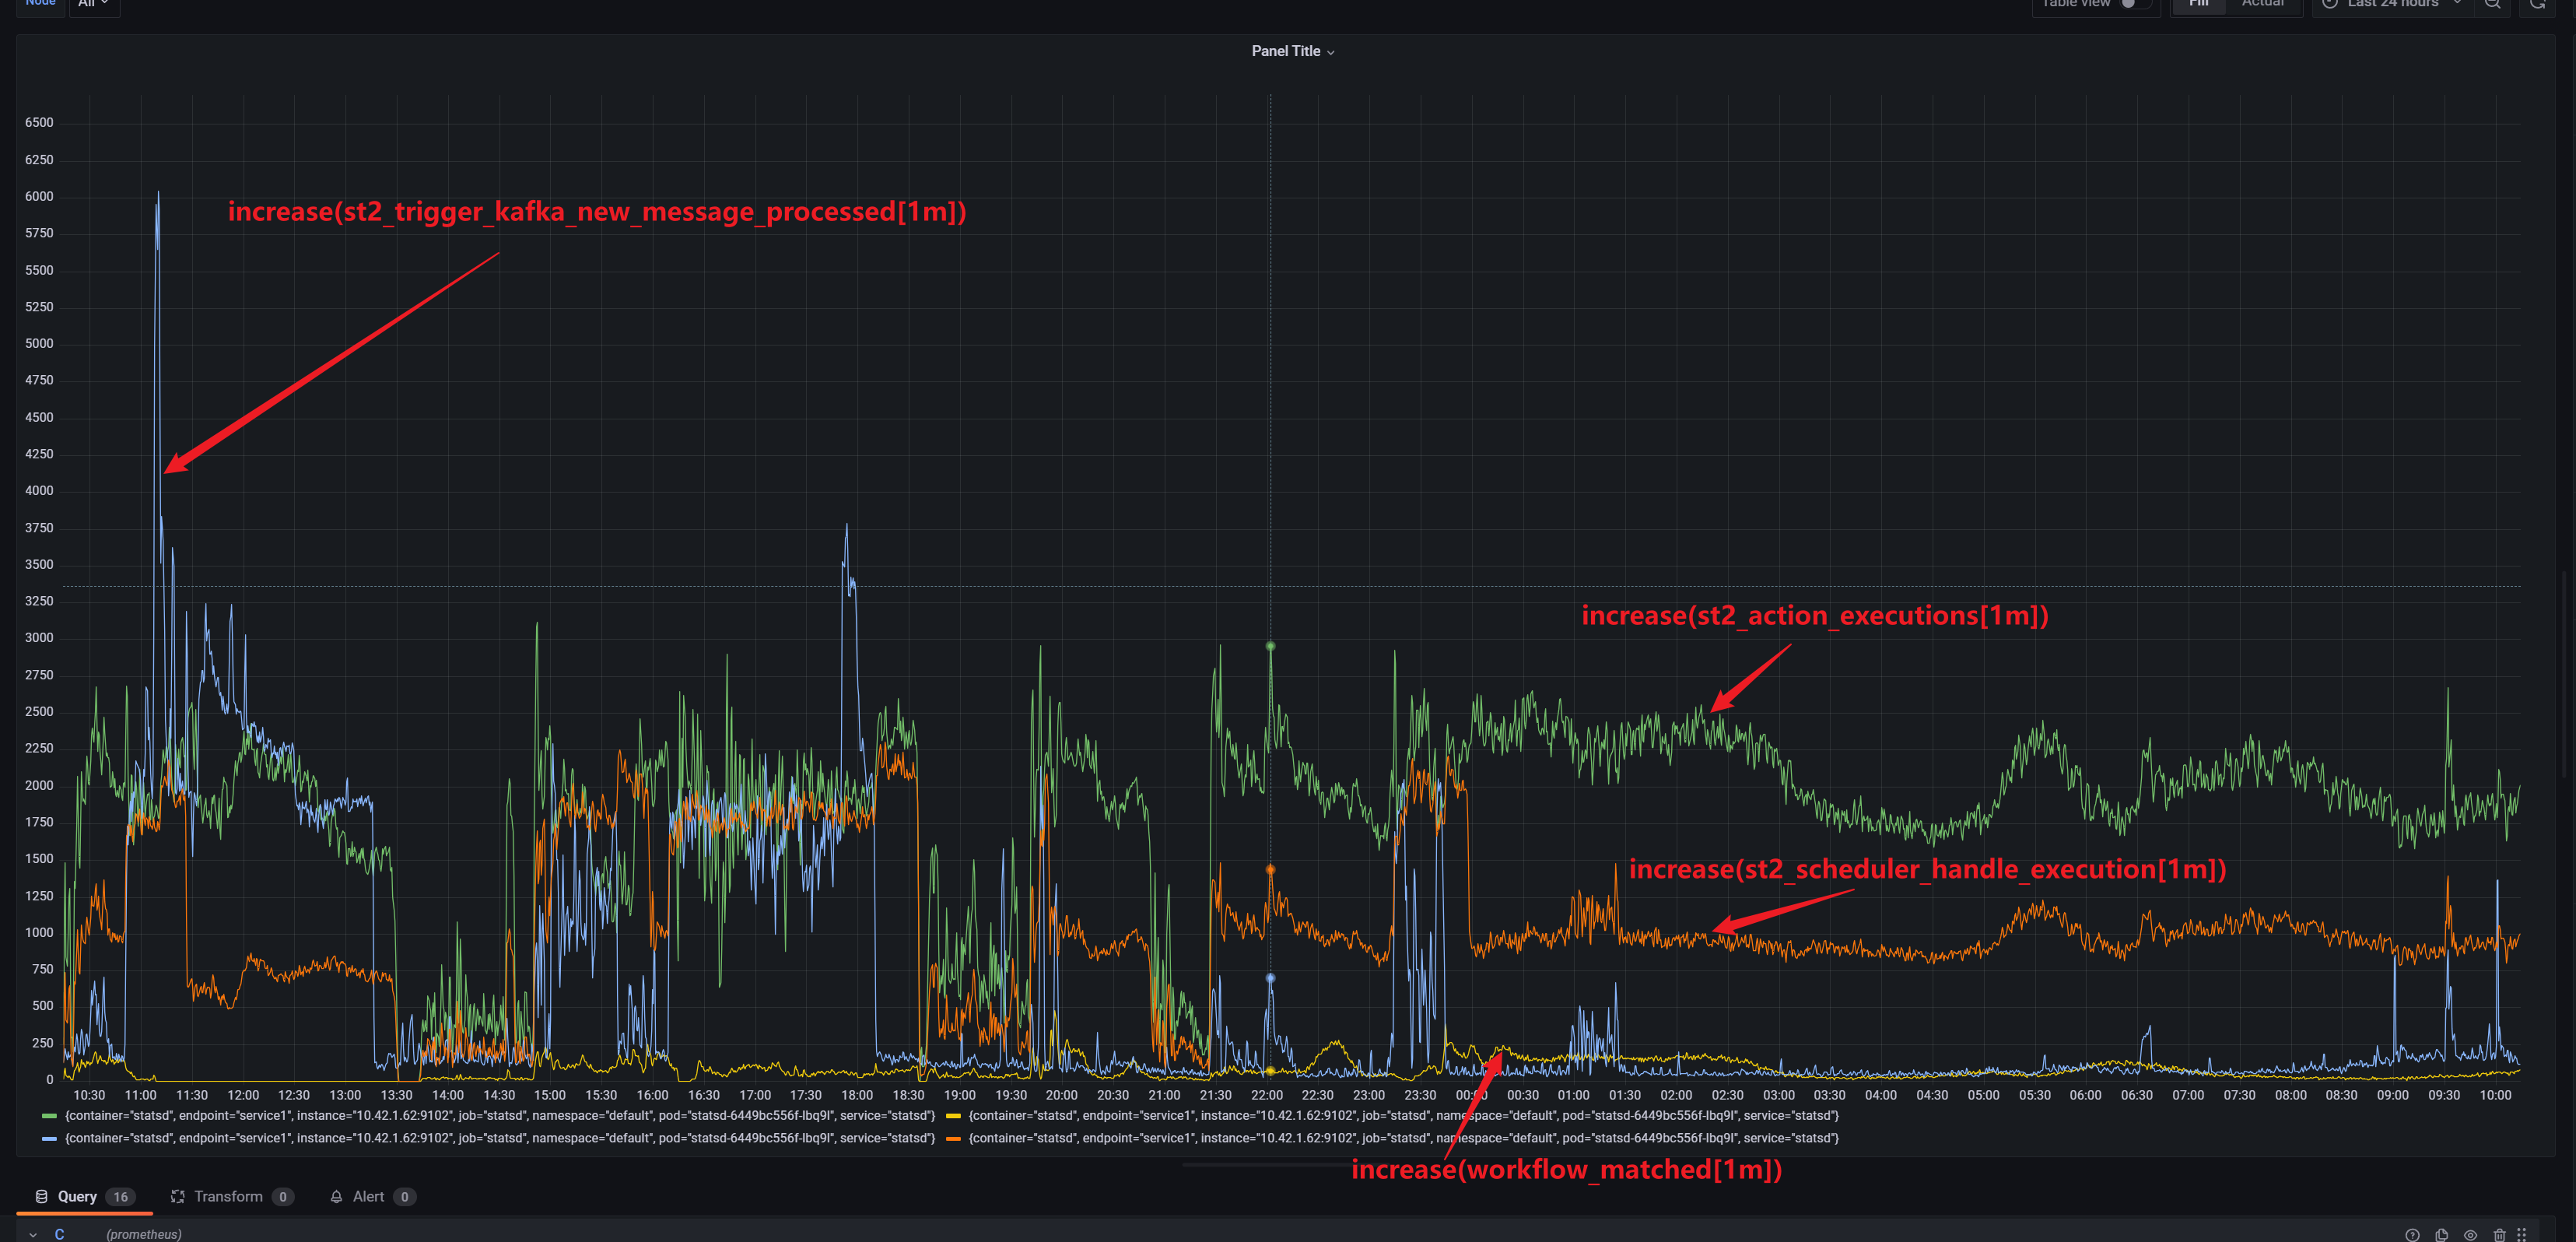Click the query C drag handle icon
2576x1242 pixels.
click(x=2521, y=1235)
